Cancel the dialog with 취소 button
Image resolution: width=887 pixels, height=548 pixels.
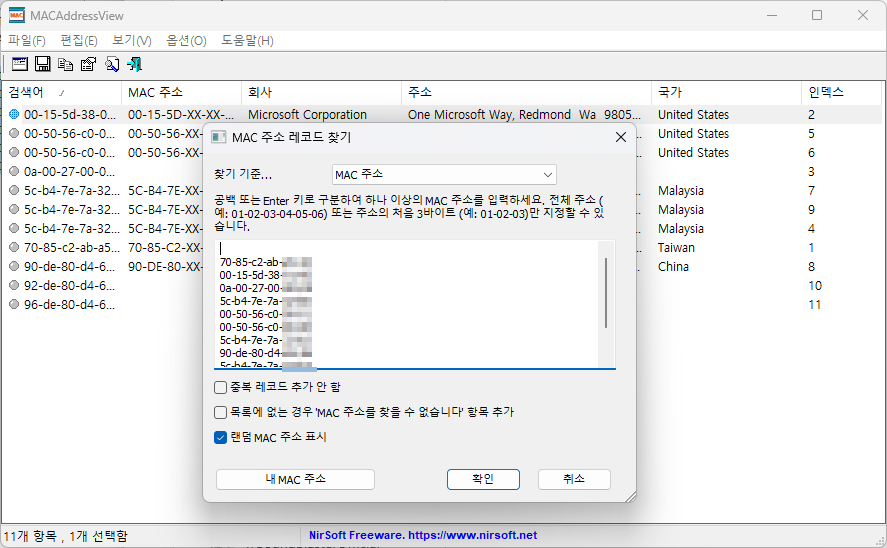coord(574,479)
